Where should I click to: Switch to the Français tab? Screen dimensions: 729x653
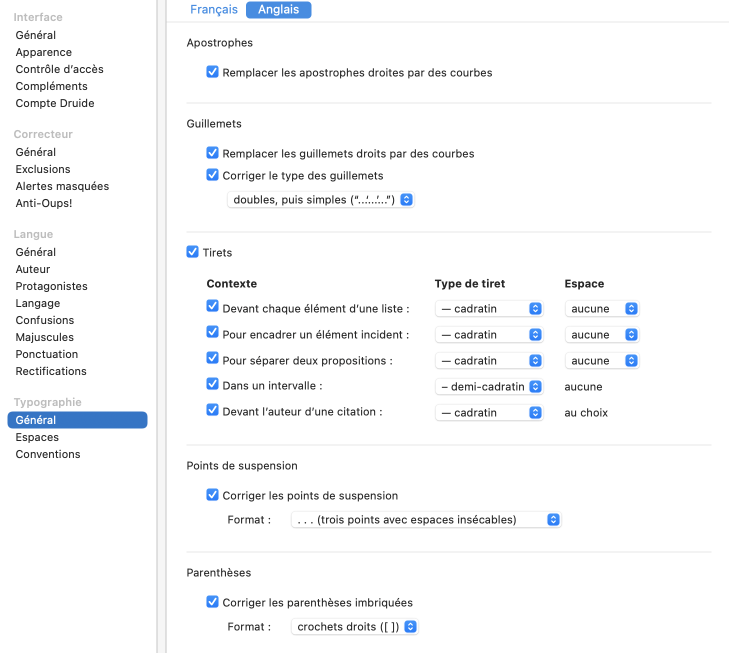(x=214, y=10)
